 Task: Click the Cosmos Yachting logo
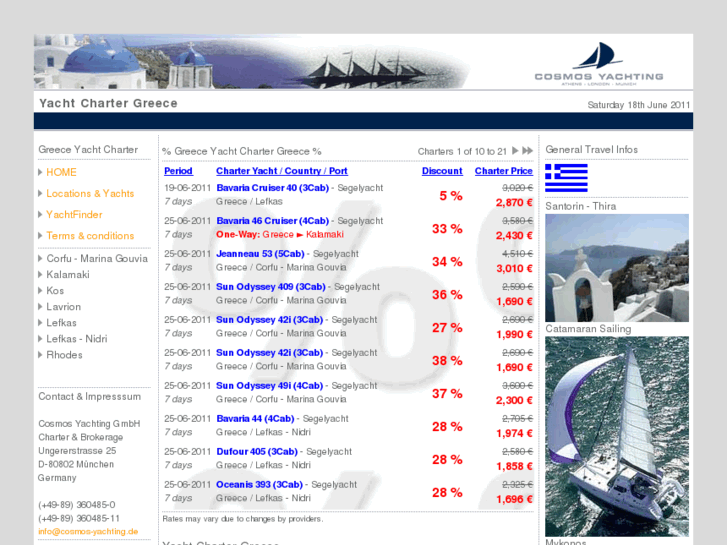click(x=599, y=64)
